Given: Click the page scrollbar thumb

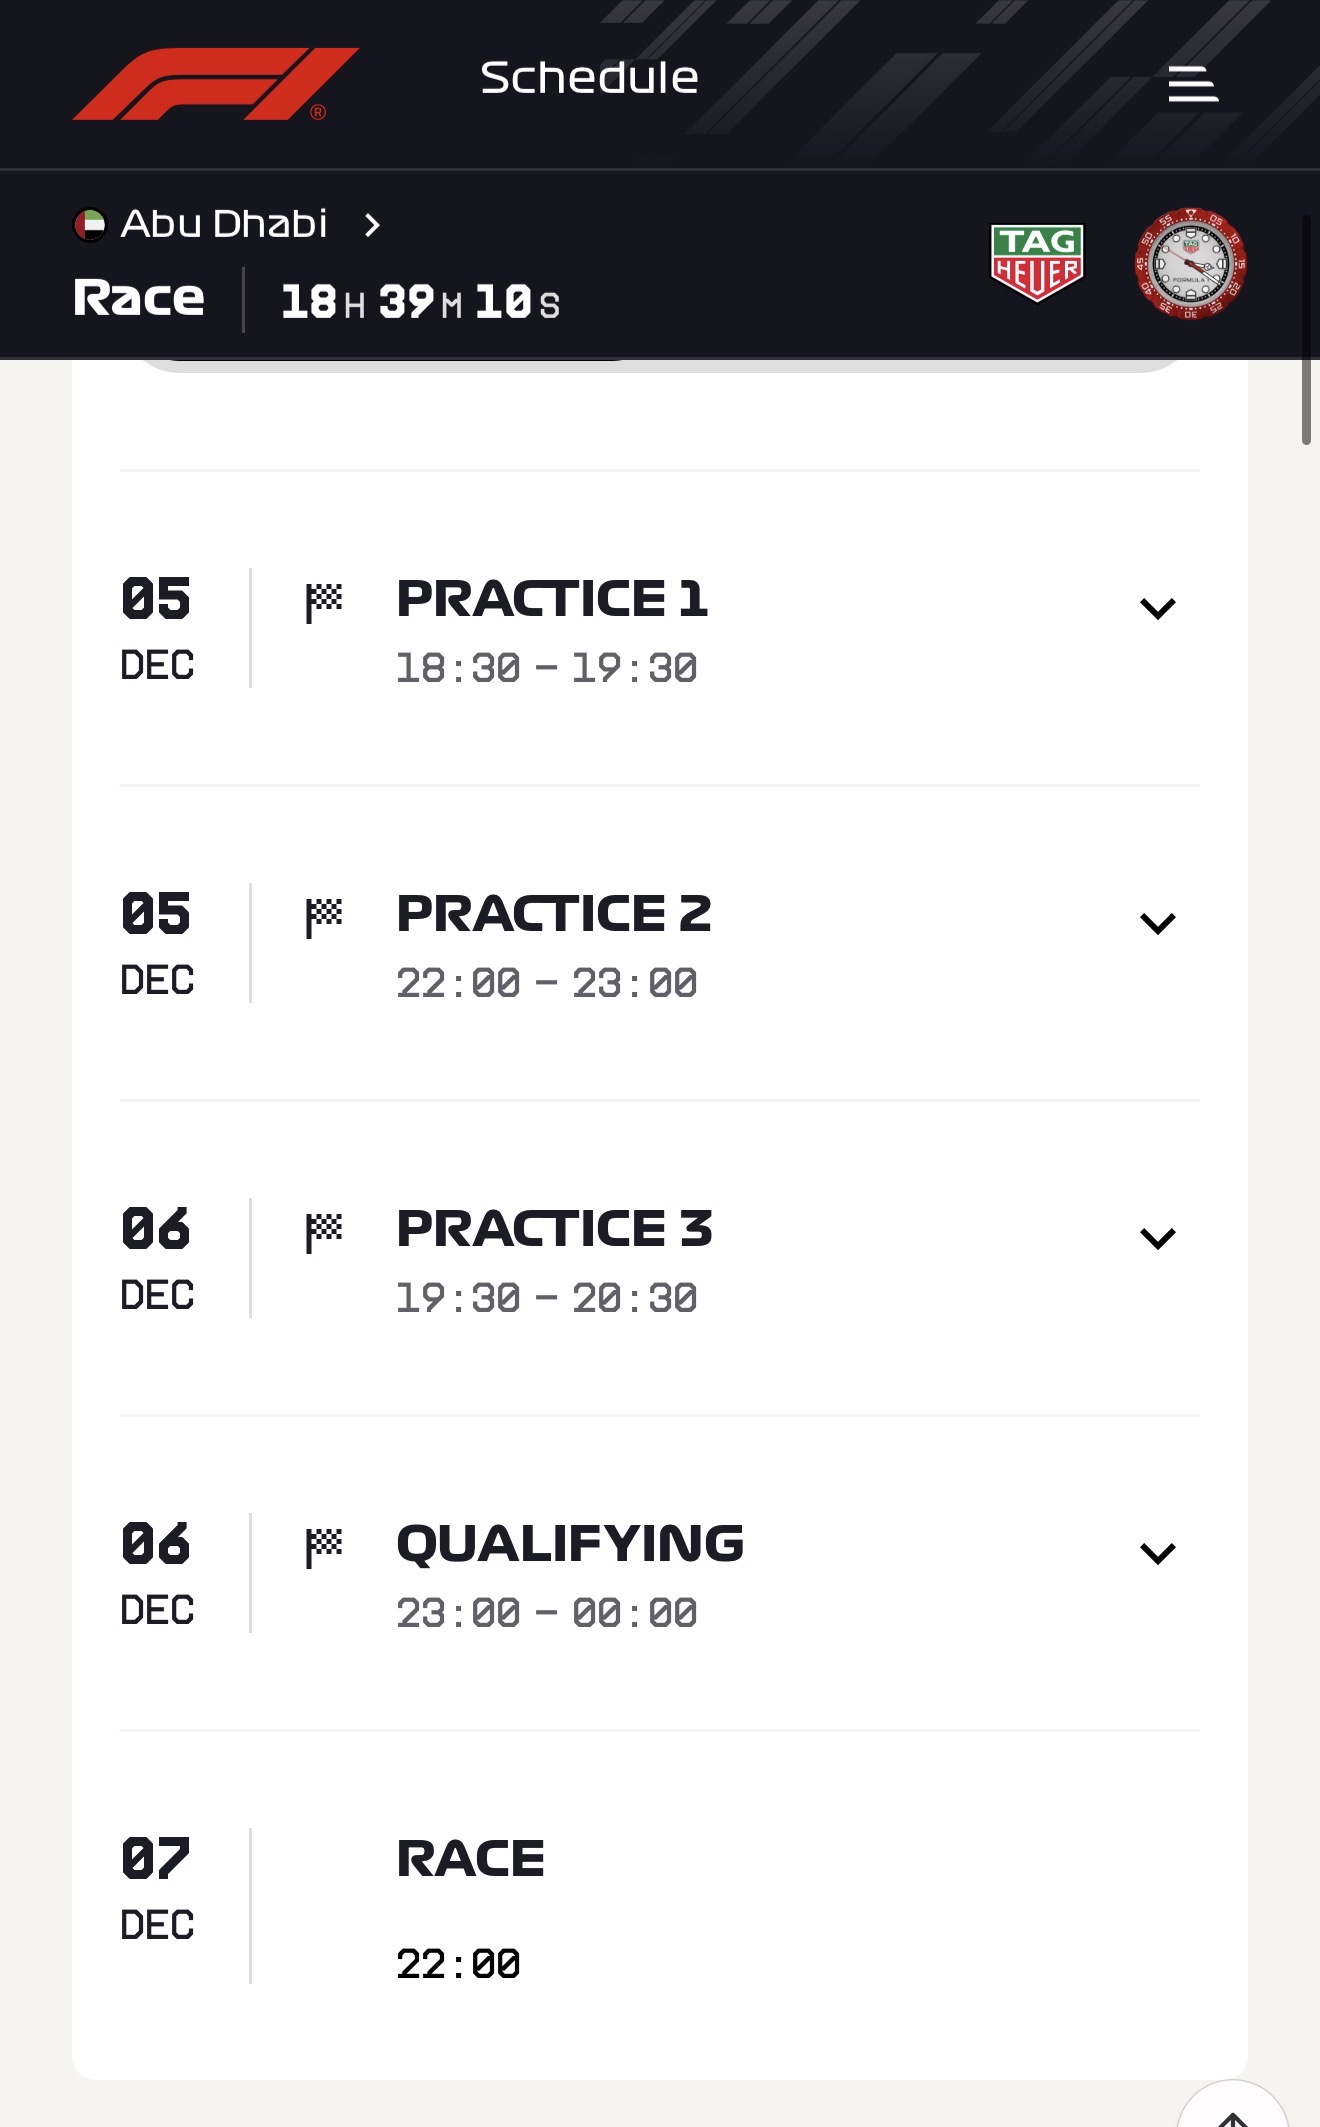Looking at the screenshot, I should pos(1306,330).
